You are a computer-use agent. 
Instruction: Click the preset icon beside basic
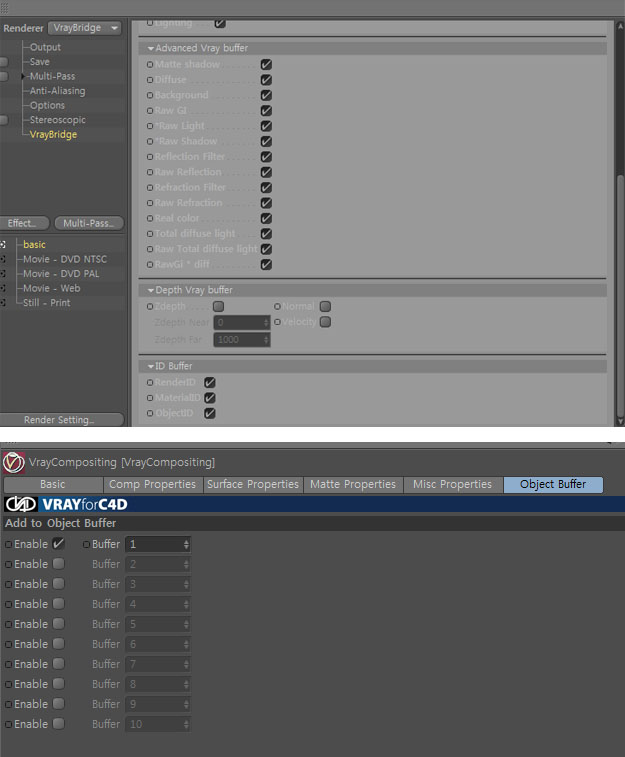click(x=3, y=245)
